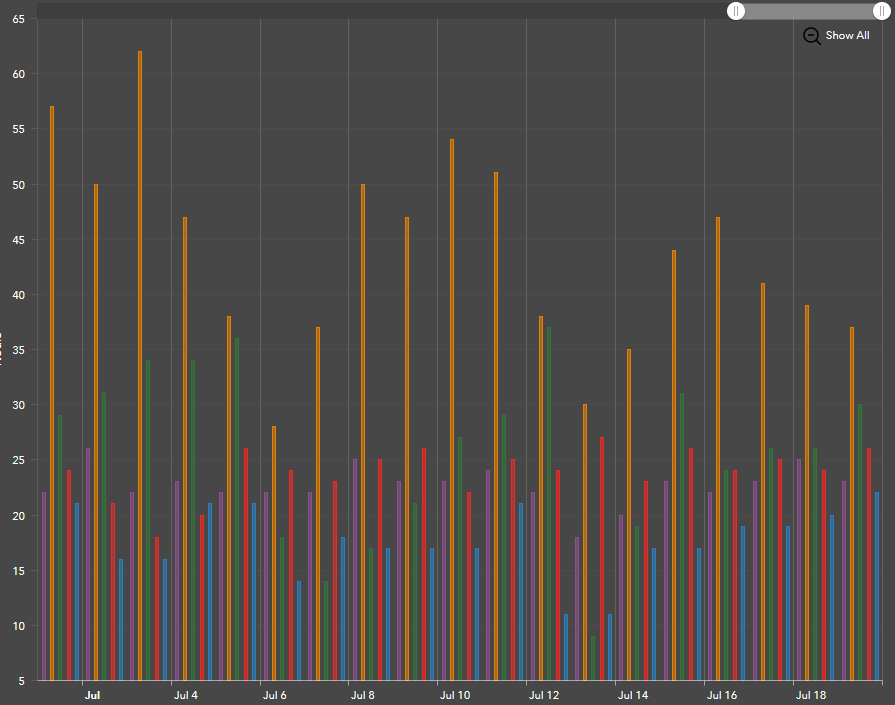The image size is (895, 705).
Task: Select the tallest orange bar reaching 62
Action: coord(140,250)
